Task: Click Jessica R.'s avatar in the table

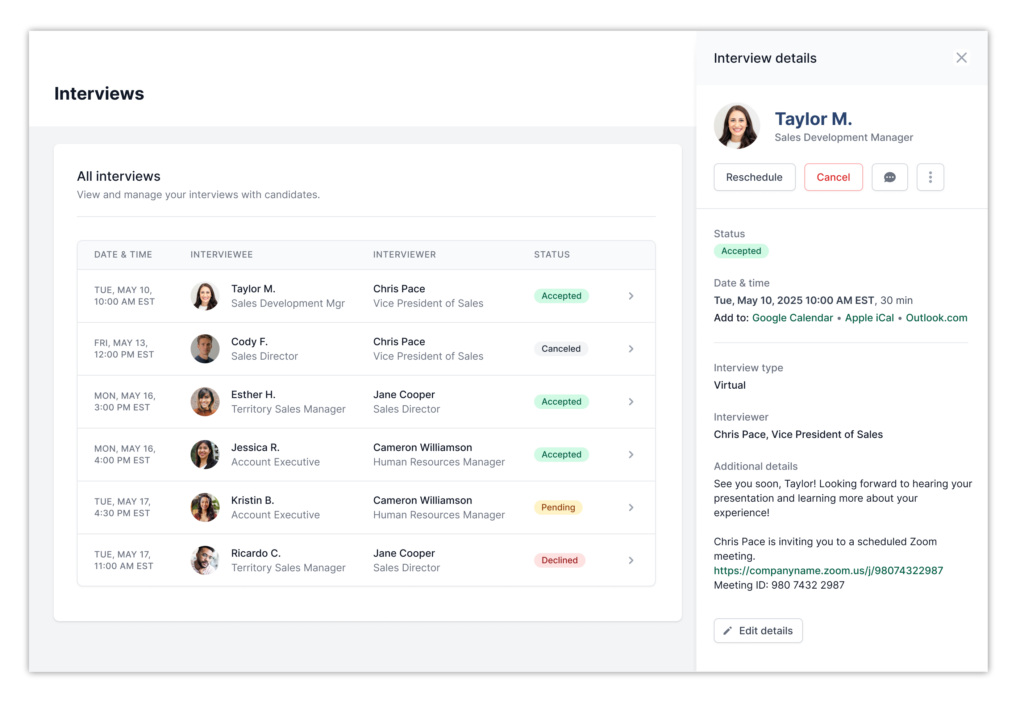Action: [x=205, y=454]
